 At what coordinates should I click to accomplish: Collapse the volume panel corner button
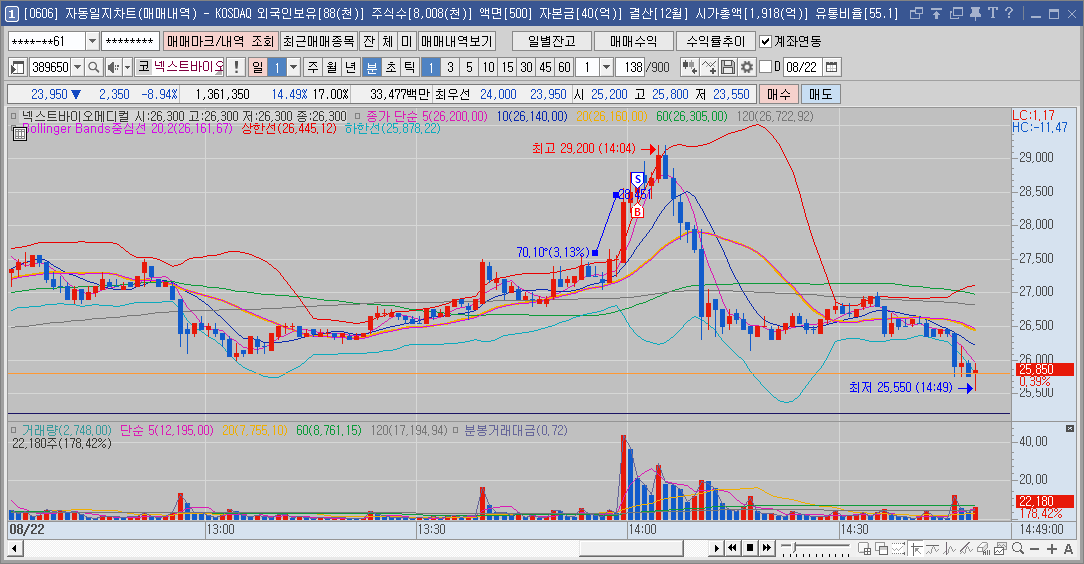(x=1069, y=429)
